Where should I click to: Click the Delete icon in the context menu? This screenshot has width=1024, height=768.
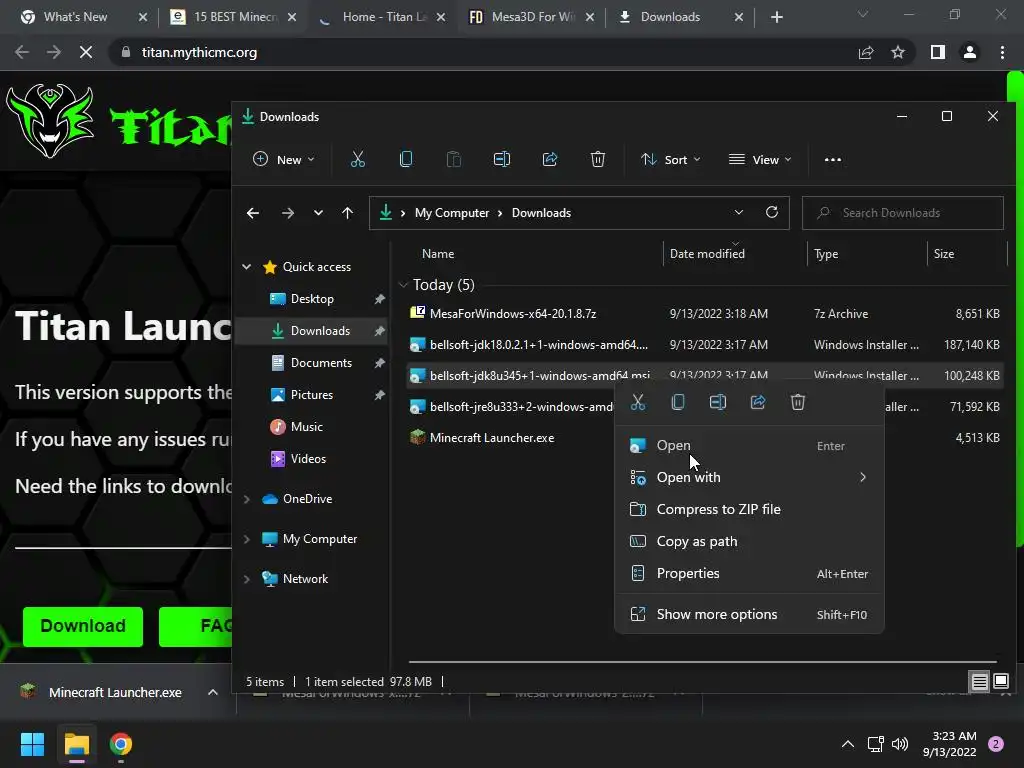tap(797, 402)
